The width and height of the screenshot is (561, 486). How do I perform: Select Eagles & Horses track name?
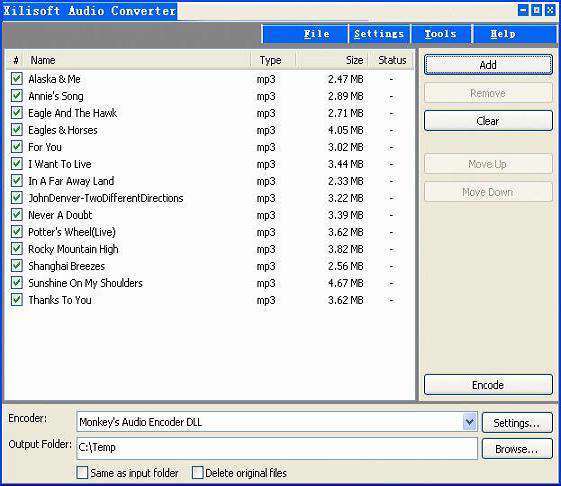[x=63, y=130]
